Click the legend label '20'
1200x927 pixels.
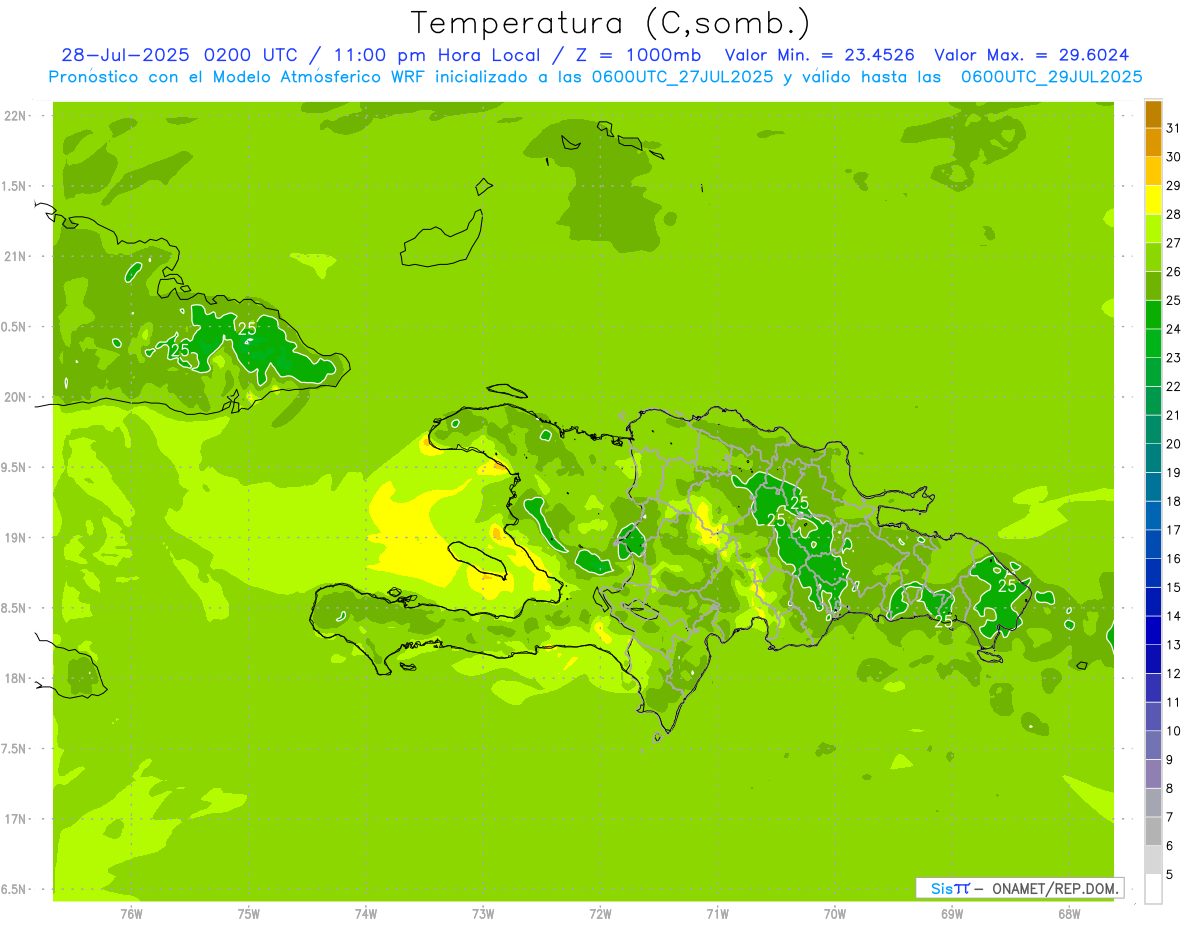pyautogui.click(x=1173, y=443)
